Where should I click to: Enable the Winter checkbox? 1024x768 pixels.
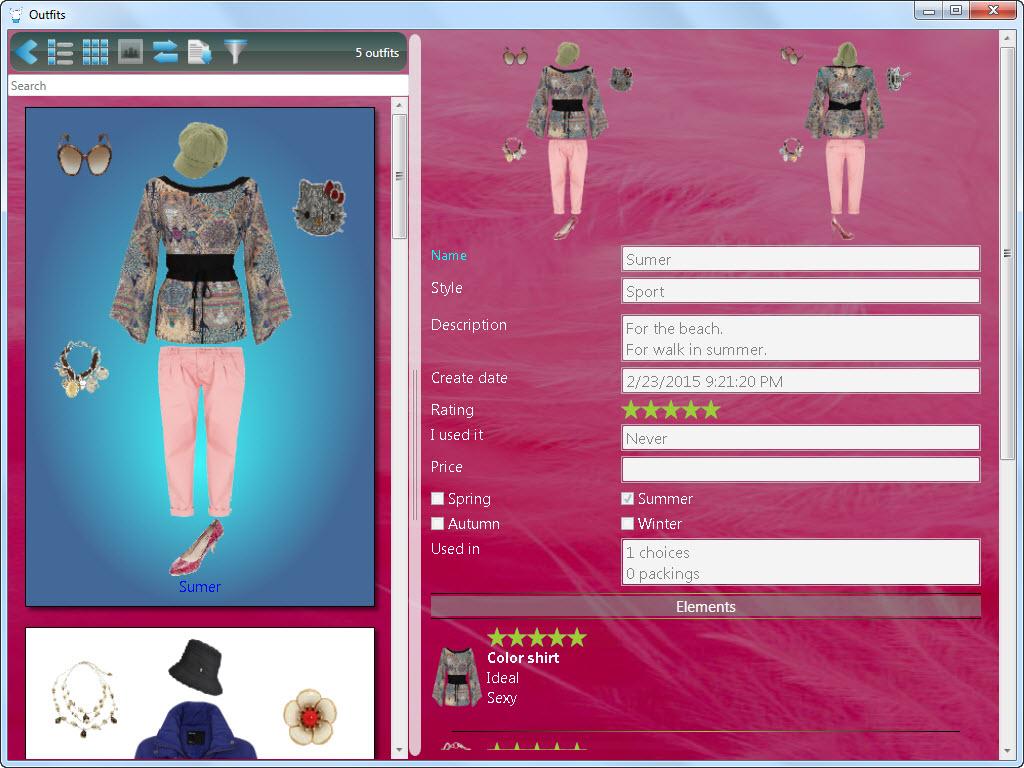(x=628, y=524)
